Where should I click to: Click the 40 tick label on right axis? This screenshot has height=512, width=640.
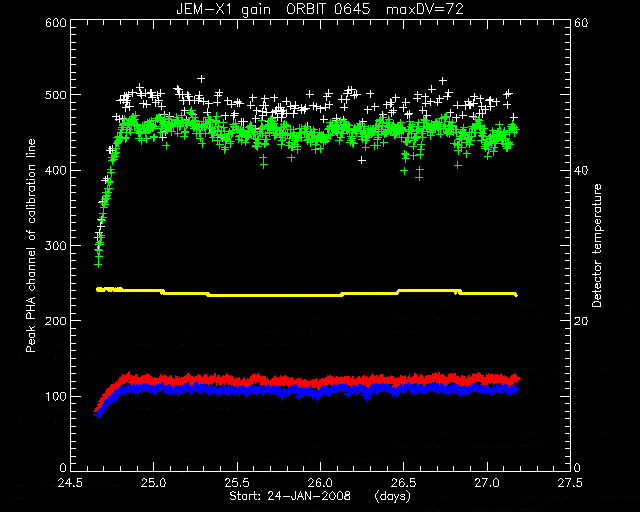tap(581, 170)
